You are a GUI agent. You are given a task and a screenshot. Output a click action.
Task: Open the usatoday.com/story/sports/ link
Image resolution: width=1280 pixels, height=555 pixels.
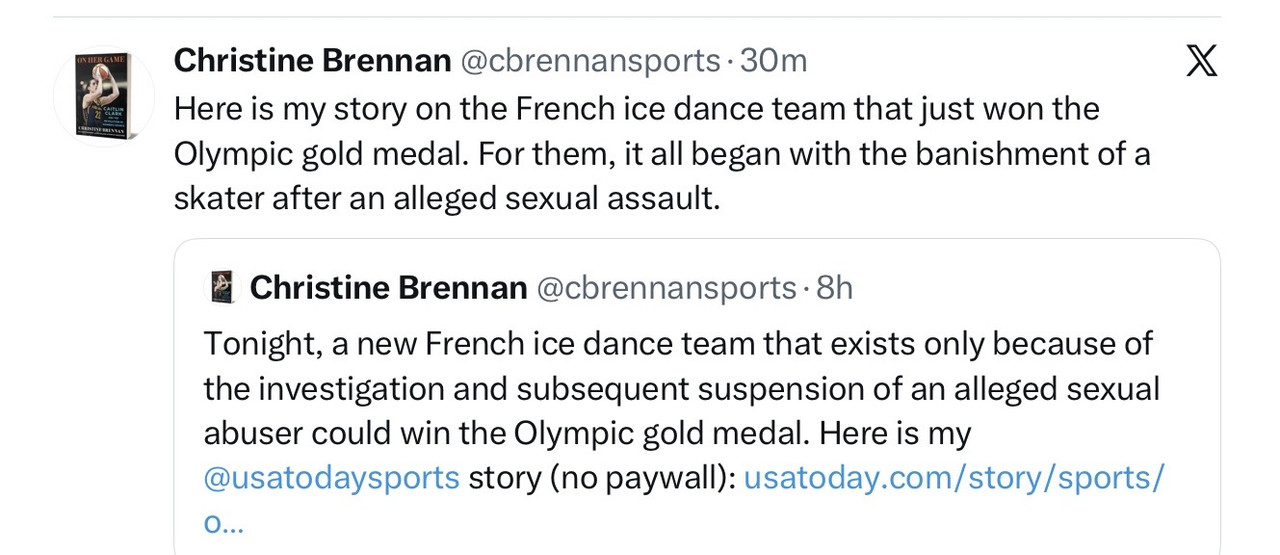(954, 478)
